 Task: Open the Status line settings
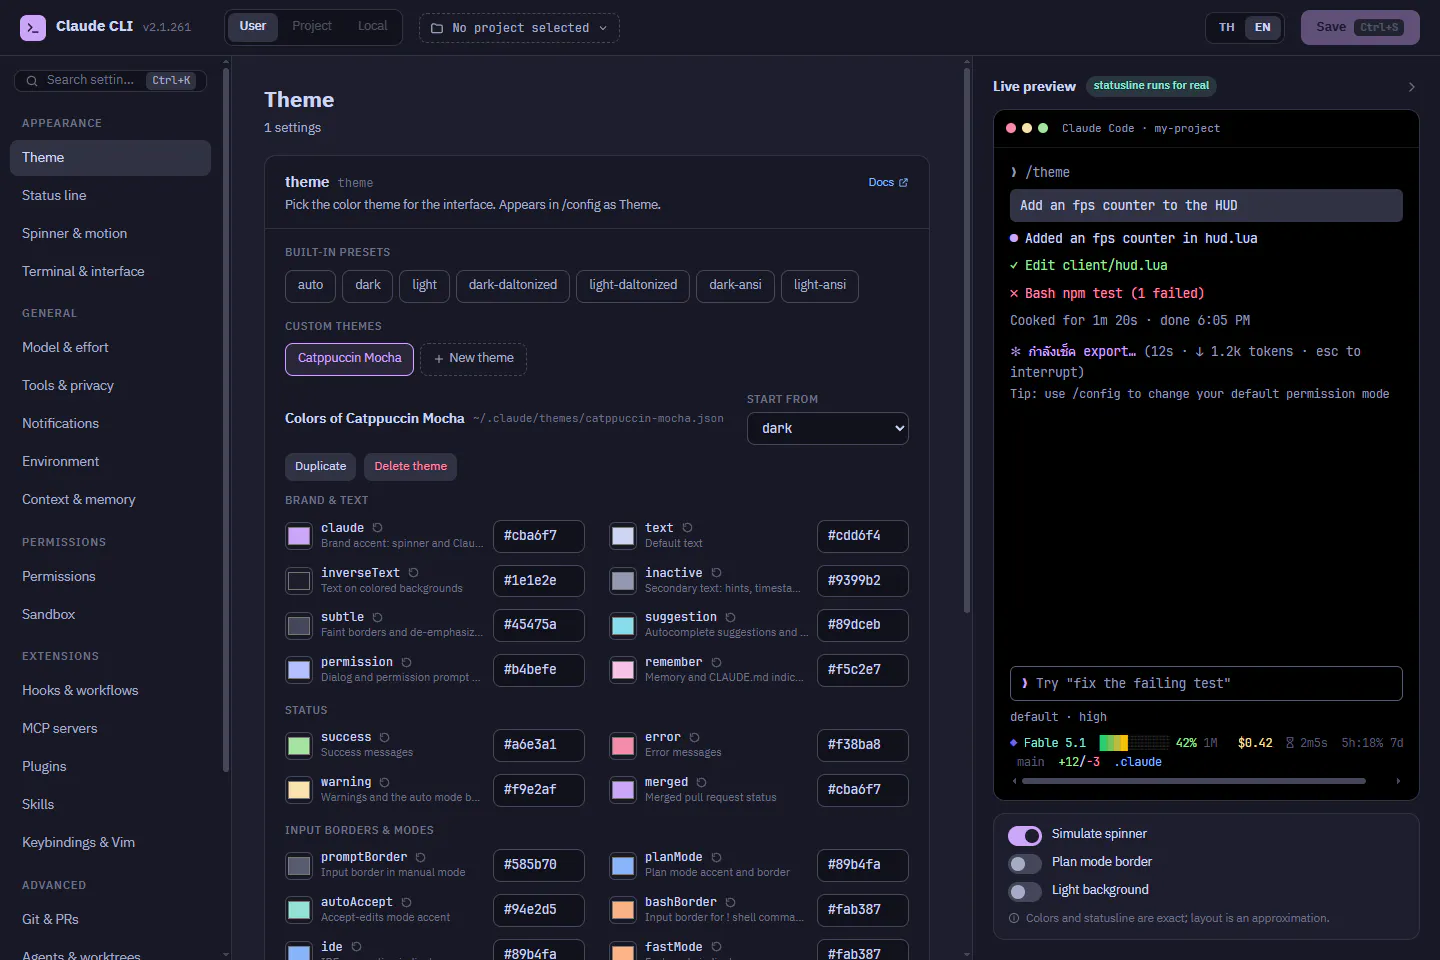pyautogui.click(x=110, y=196)
